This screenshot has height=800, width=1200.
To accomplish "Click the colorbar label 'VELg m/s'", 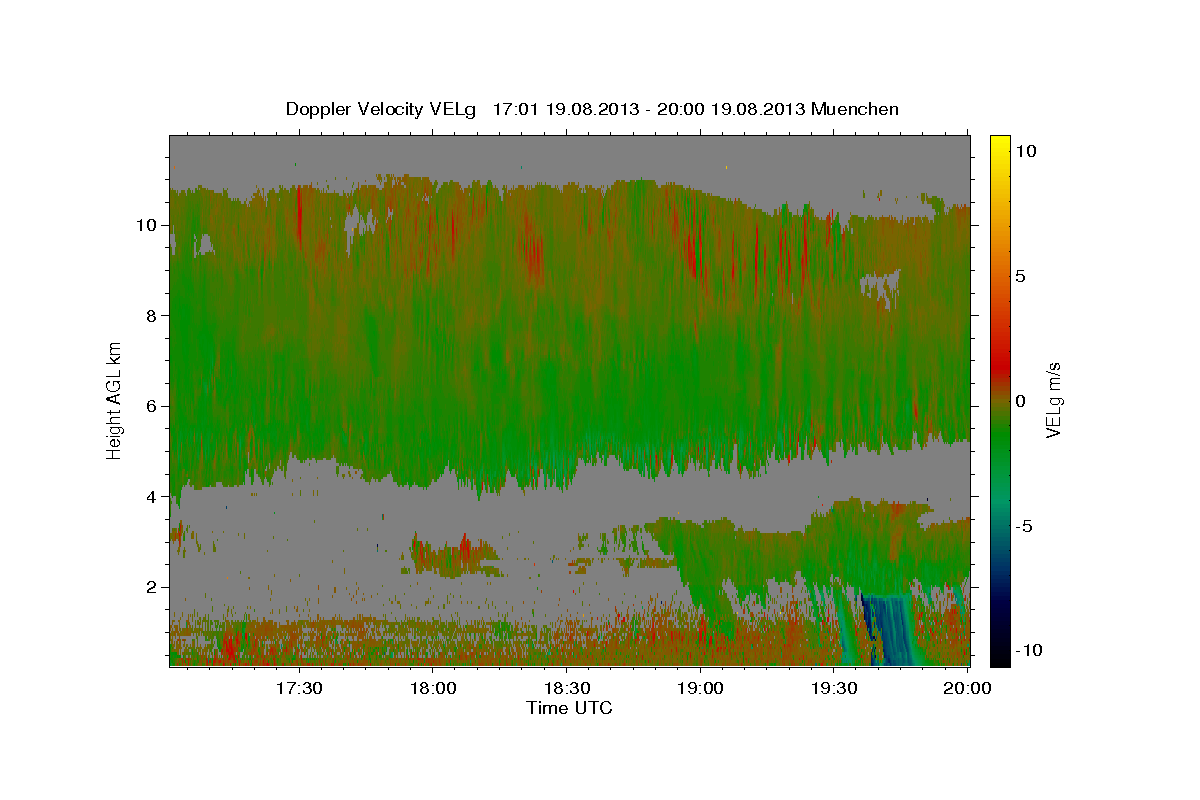I will click(1053, 401).
